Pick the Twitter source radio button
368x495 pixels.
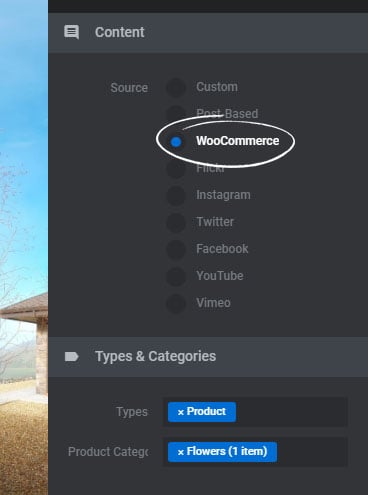pos(176,223)
